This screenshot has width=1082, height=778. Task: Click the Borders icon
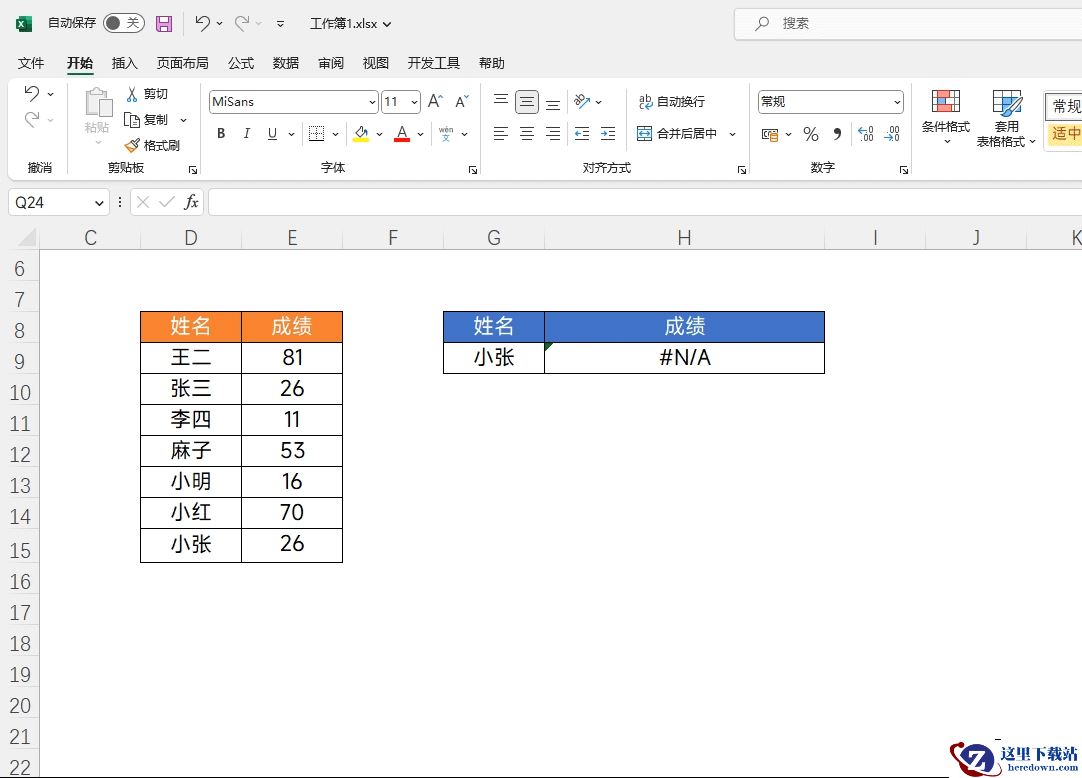pos(316,133)
